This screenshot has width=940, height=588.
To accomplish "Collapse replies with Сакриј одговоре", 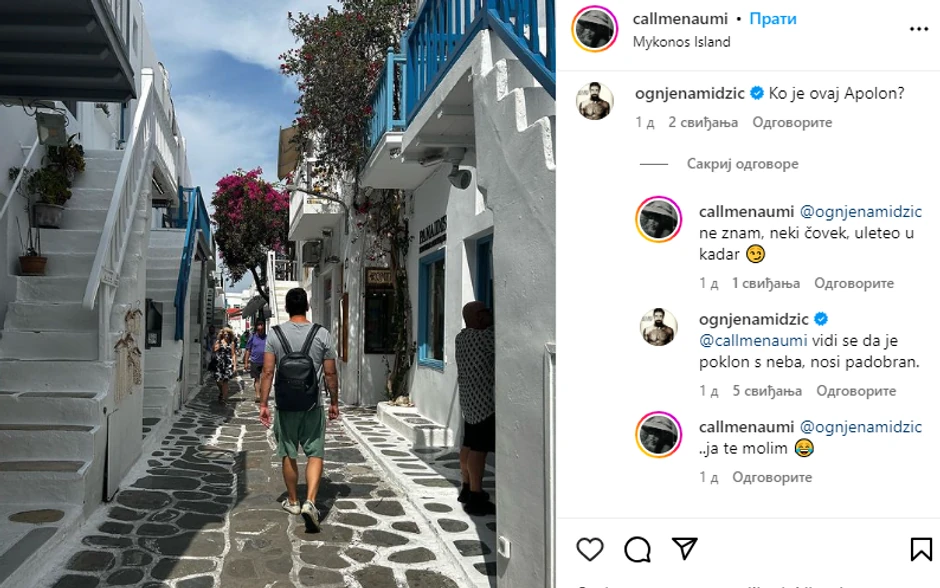I will tap(742, 164).
